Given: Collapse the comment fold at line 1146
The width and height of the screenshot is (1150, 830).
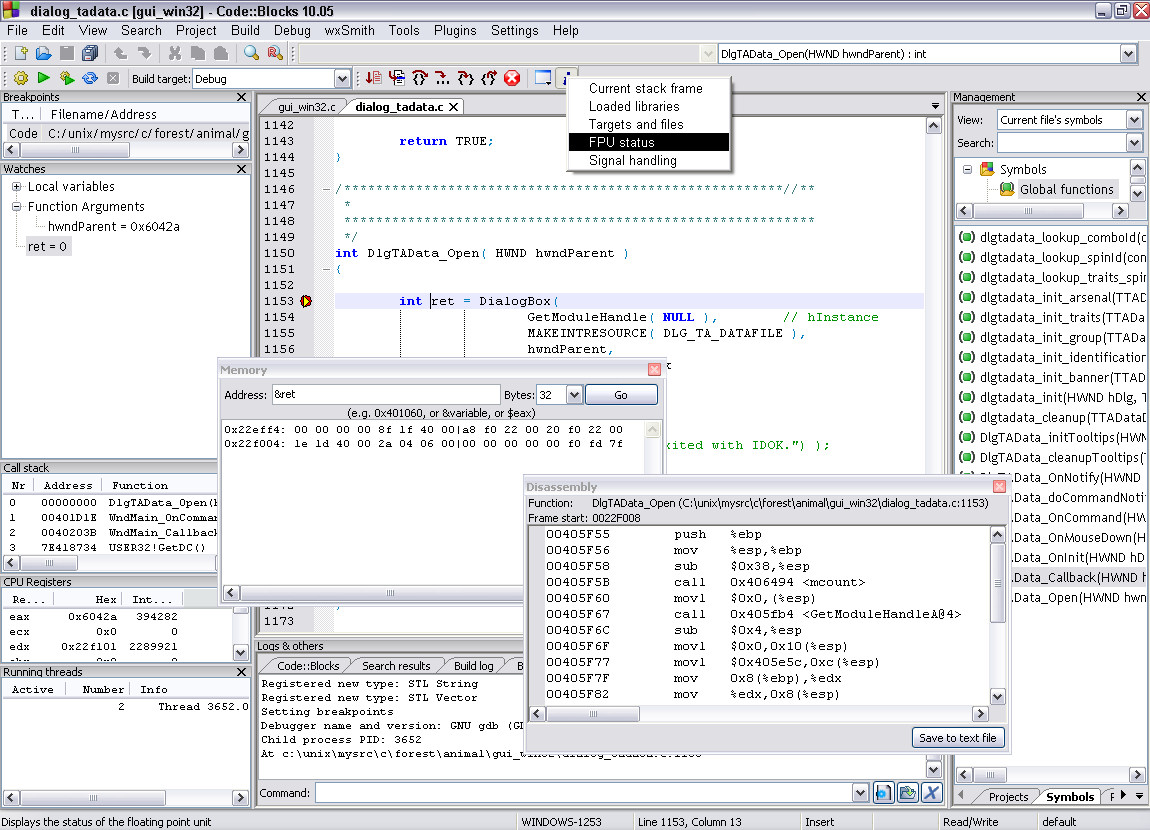Looking at the screenshot, I should pyautogui.click(x=326, y=189).
